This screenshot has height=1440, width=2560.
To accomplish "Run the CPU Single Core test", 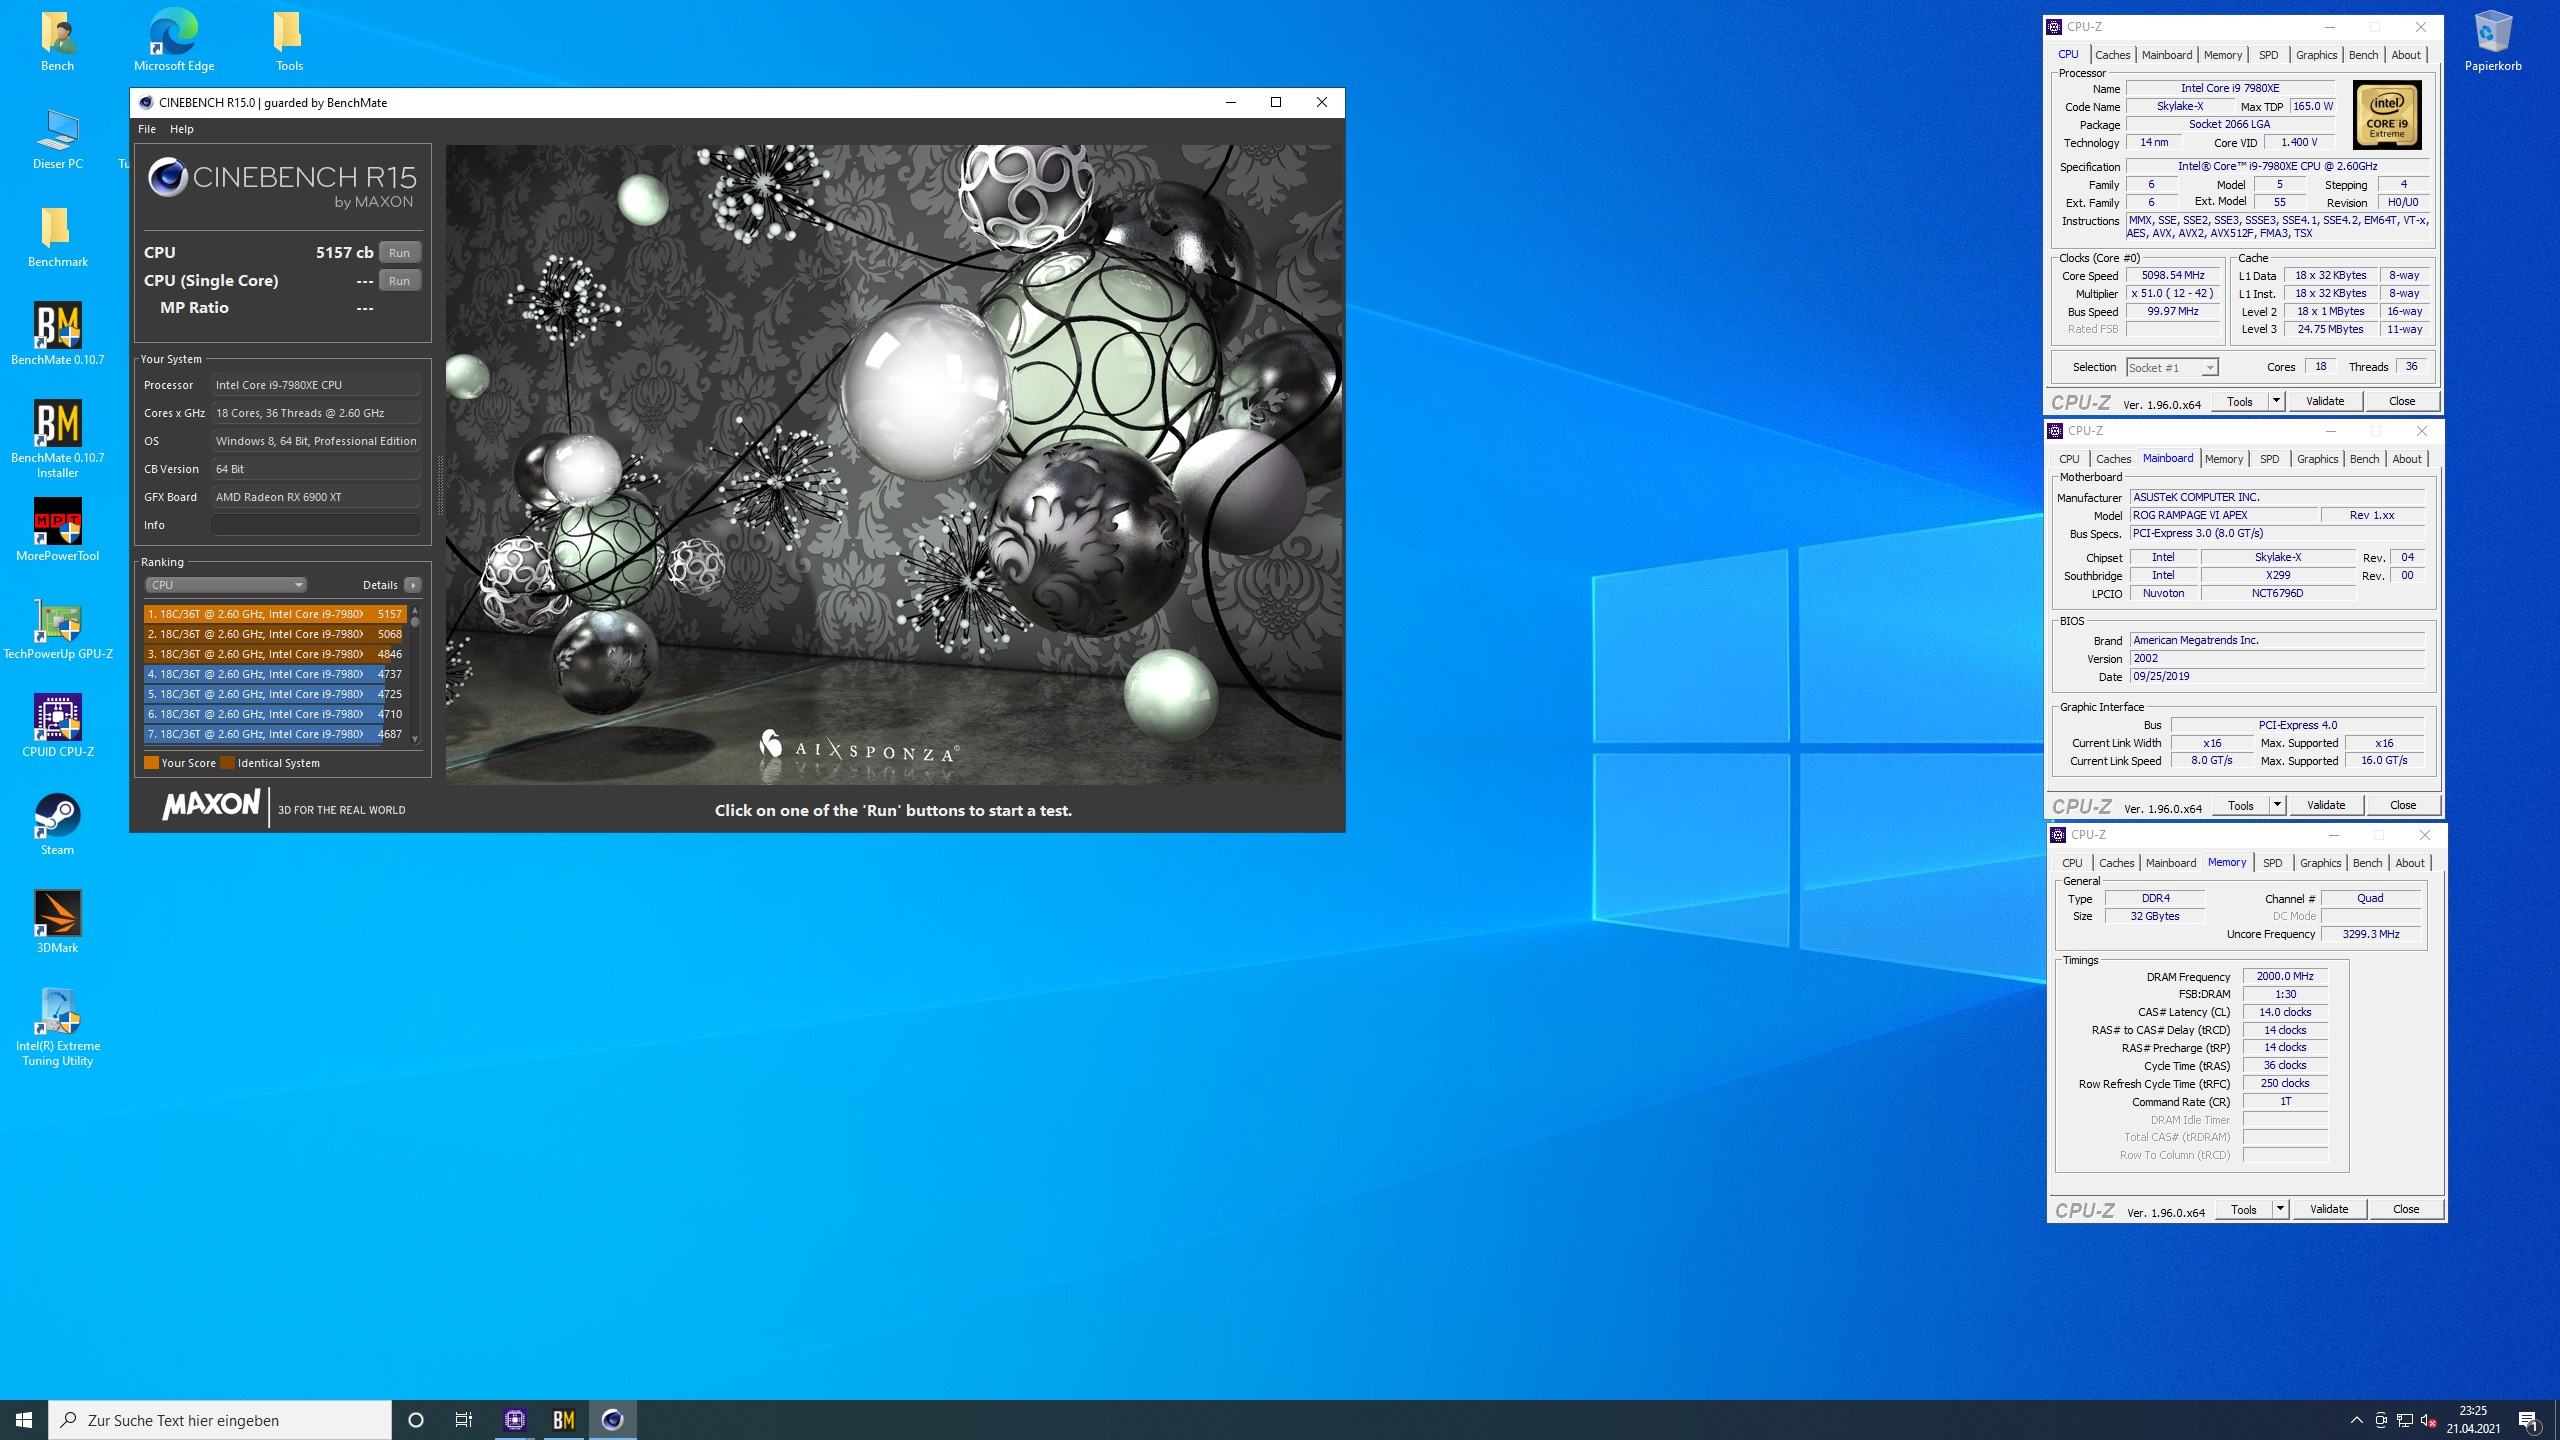I will (400, 281).
